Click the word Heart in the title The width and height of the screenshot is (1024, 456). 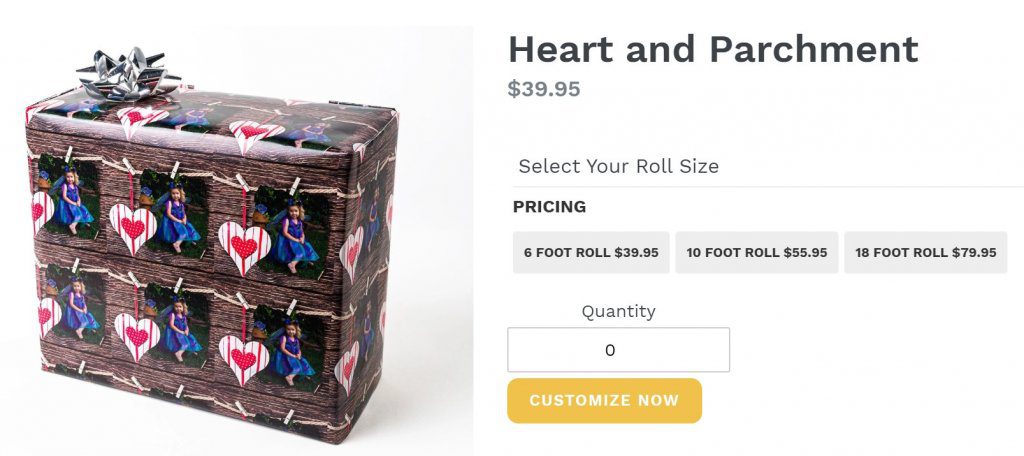[x=563, y=49]
